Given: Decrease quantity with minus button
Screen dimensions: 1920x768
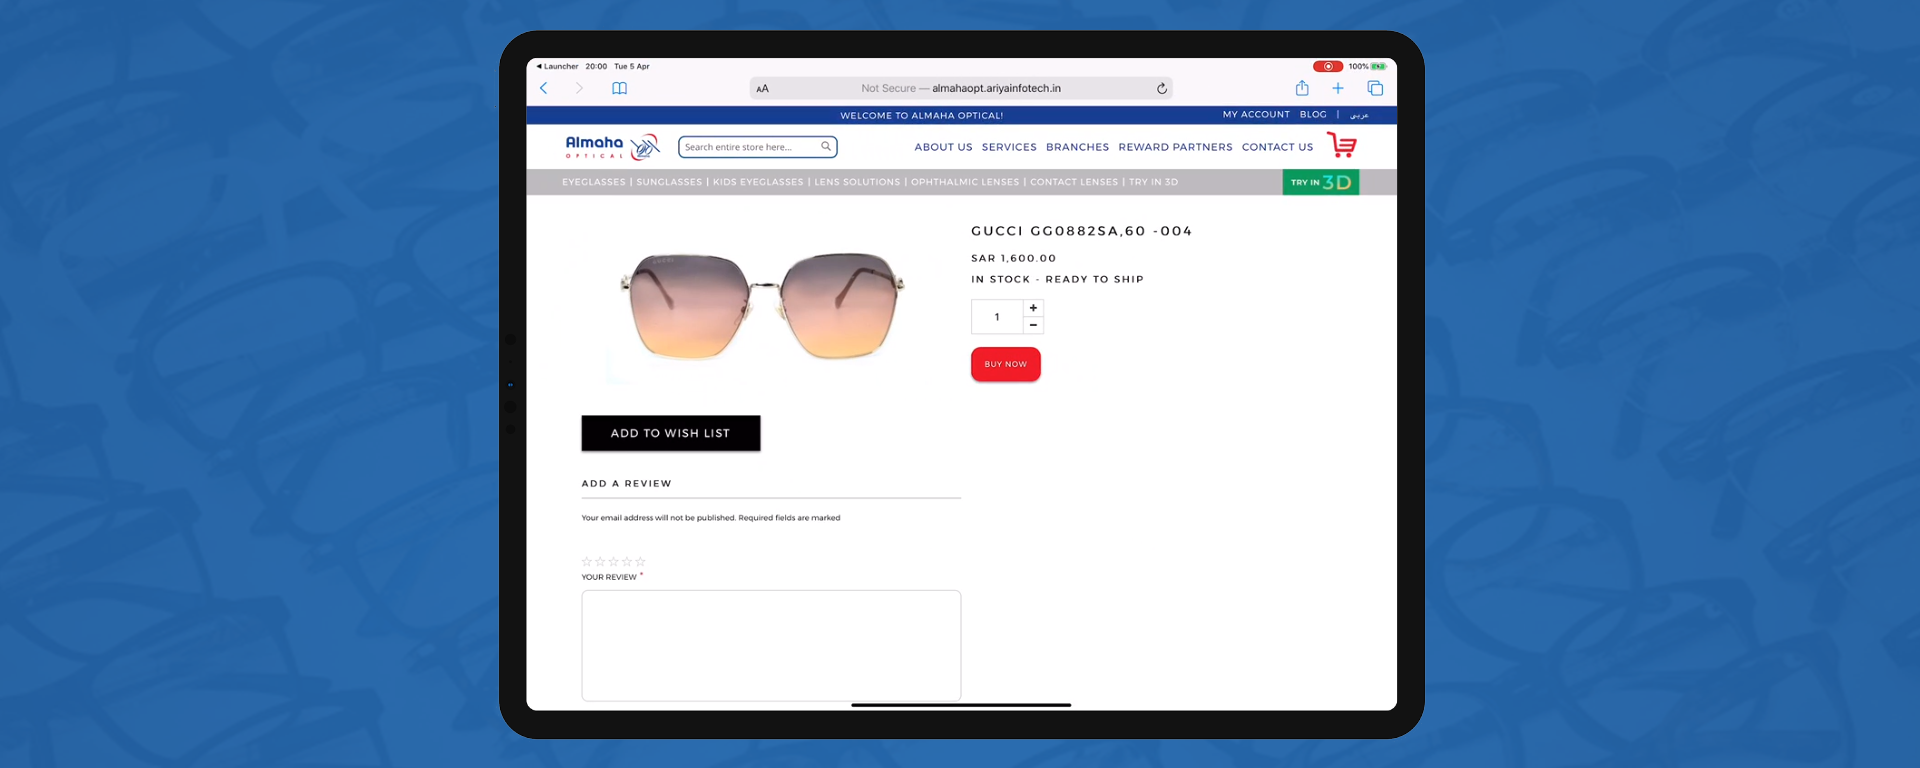Looking at the screenshot, I should [1033, 325].
